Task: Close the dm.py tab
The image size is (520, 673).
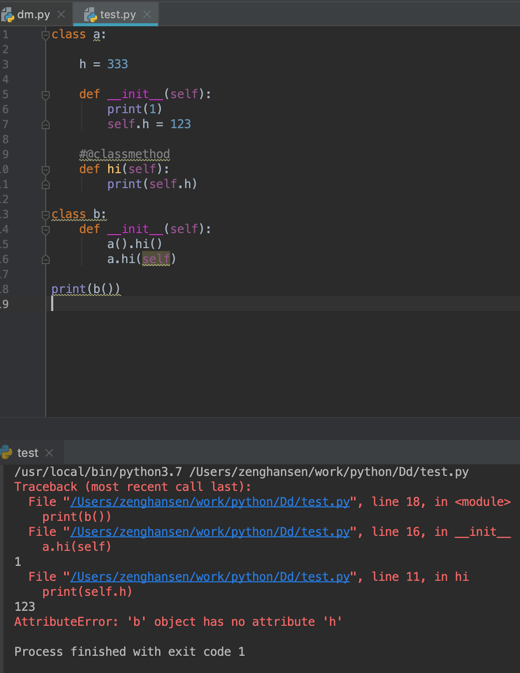Action: tap(61, 14)
